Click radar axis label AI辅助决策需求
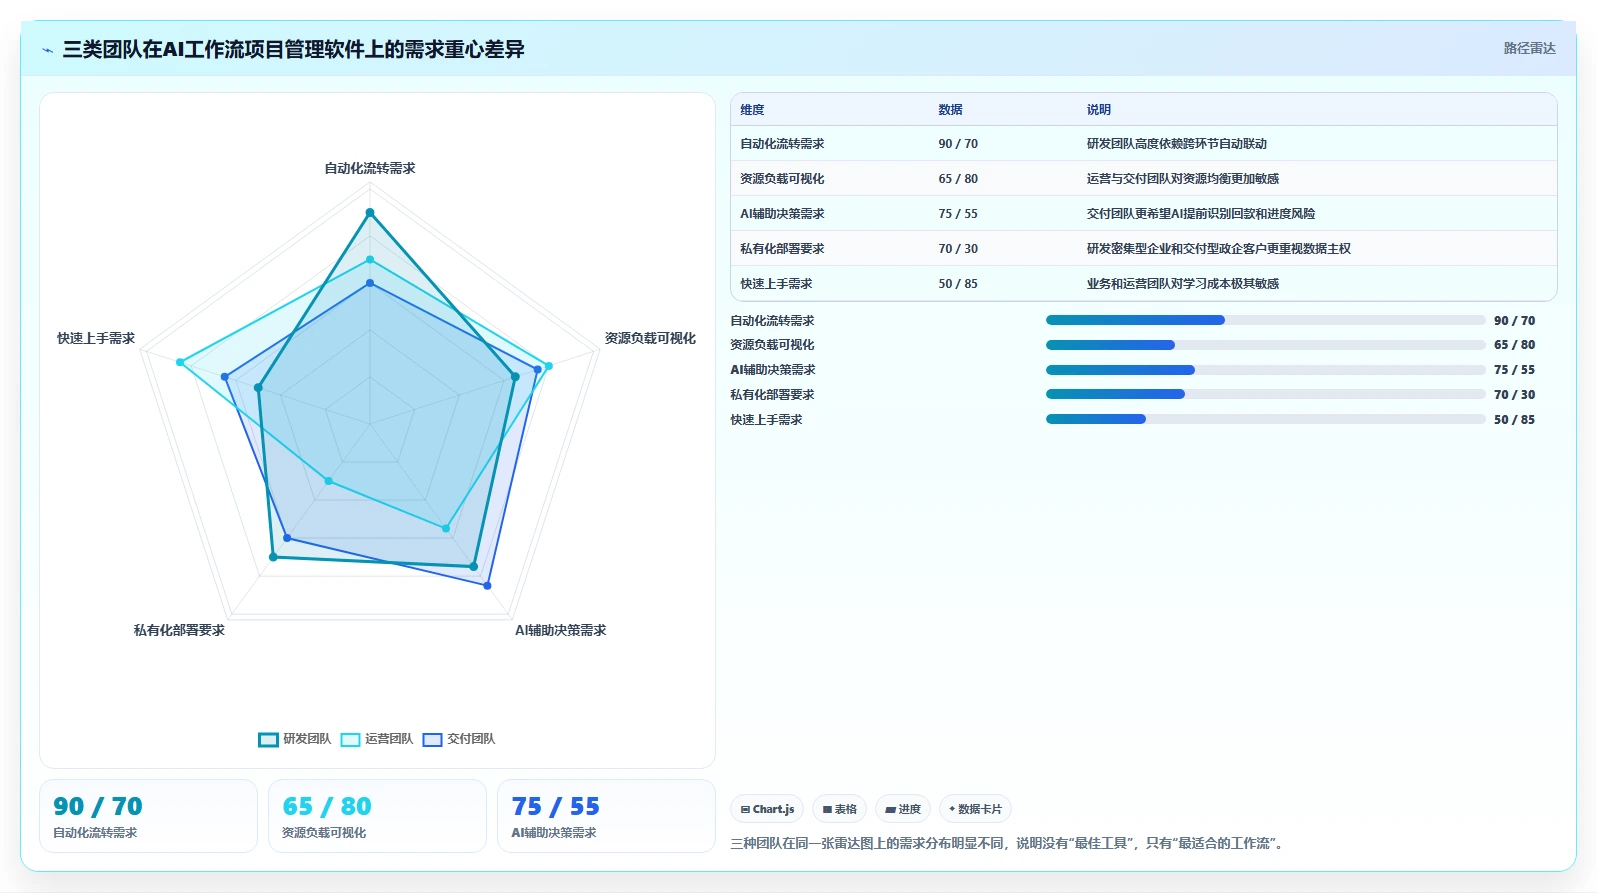 (561, 630)
